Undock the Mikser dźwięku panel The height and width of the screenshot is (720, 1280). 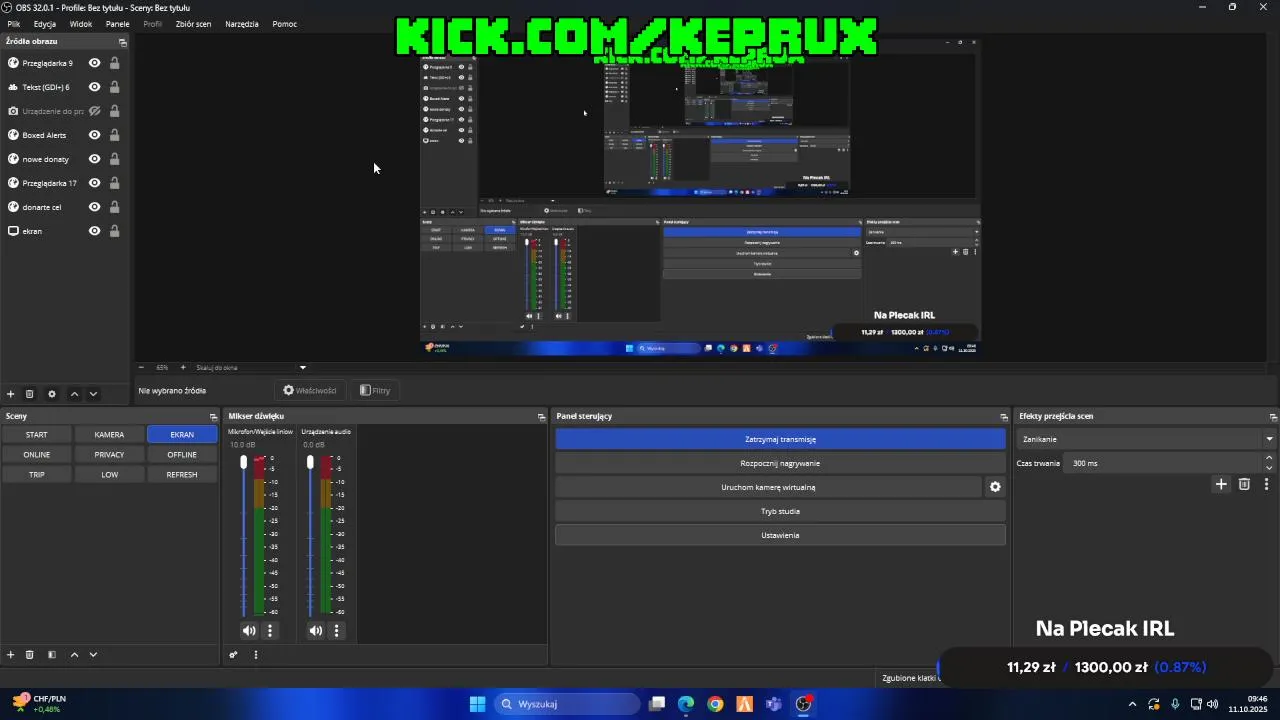pyautogui.click(x=541, y=416)
